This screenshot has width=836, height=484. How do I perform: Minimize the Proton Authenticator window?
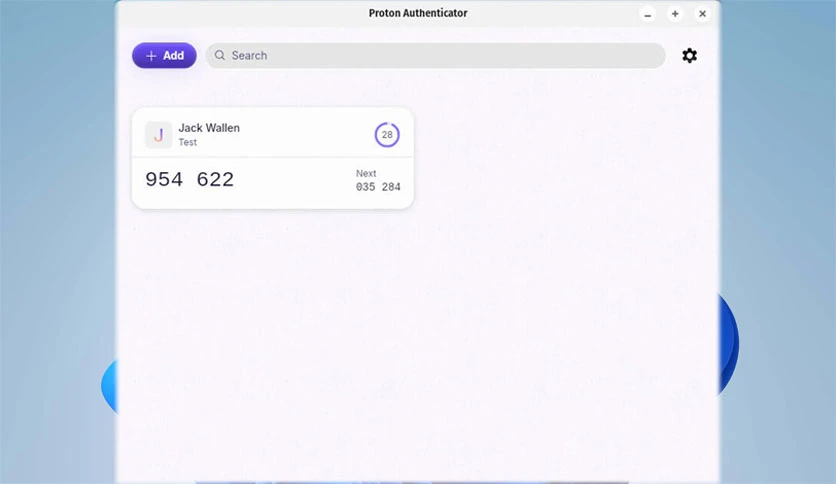click(x=648, y=14)
